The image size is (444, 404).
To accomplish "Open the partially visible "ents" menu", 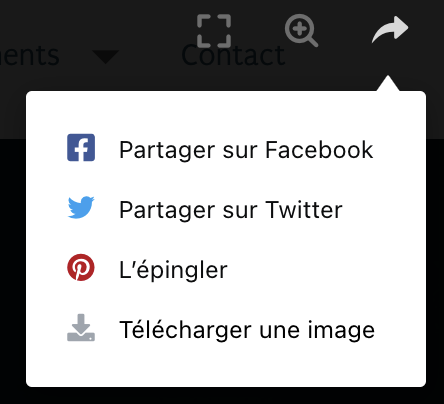I will tap(29, 55).
